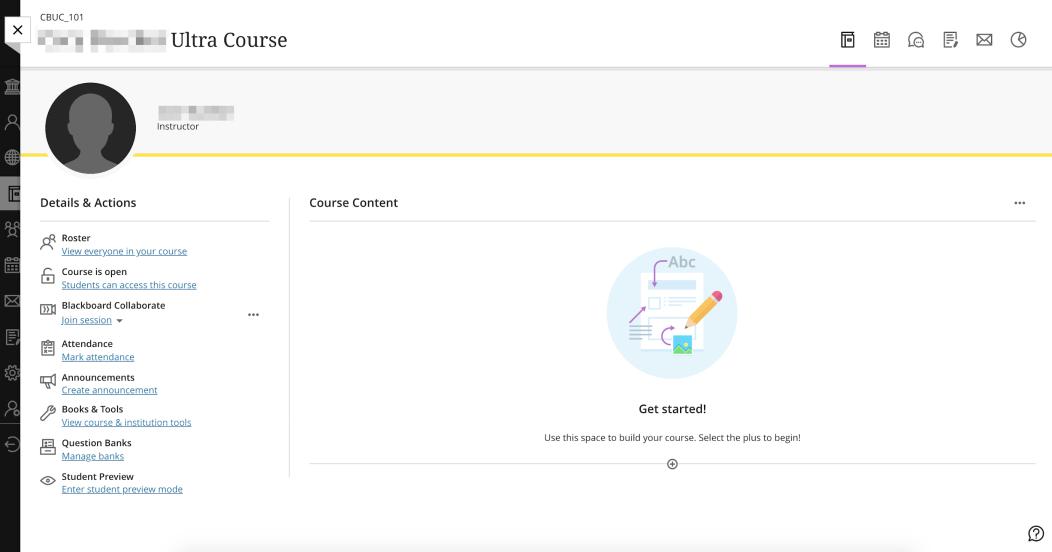Click the CBUC_101 course ID text
Screen dimensions: 1052x552
[62, 17]
